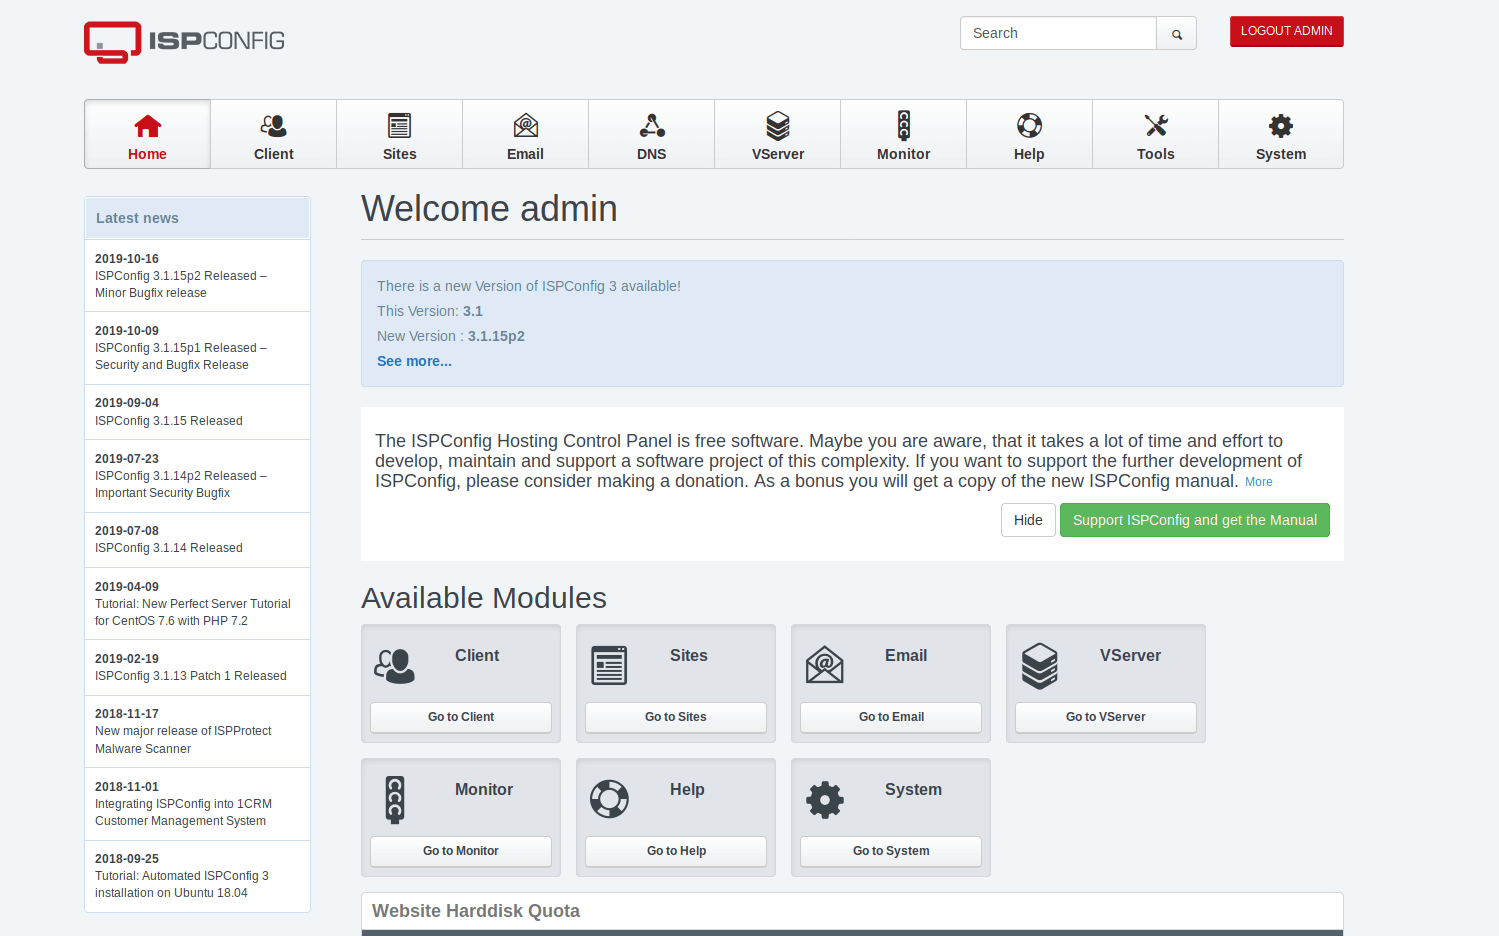
Task: Switch to the Home tab
Action: click(x=147, y=135)
